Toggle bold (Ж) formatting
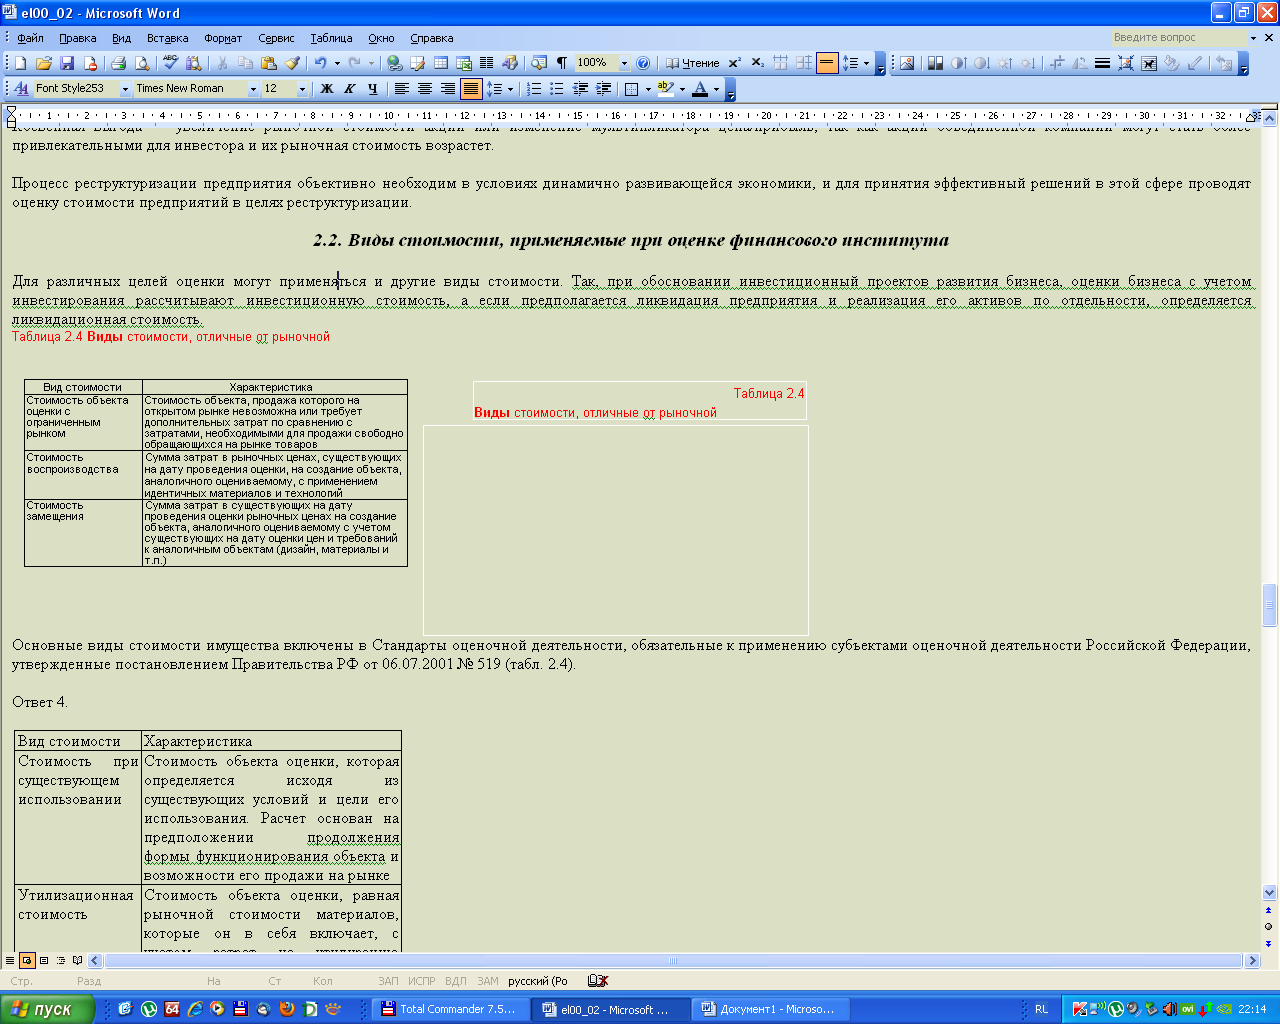Viewport: 1280px width, 1024px height. coord(326,88)
